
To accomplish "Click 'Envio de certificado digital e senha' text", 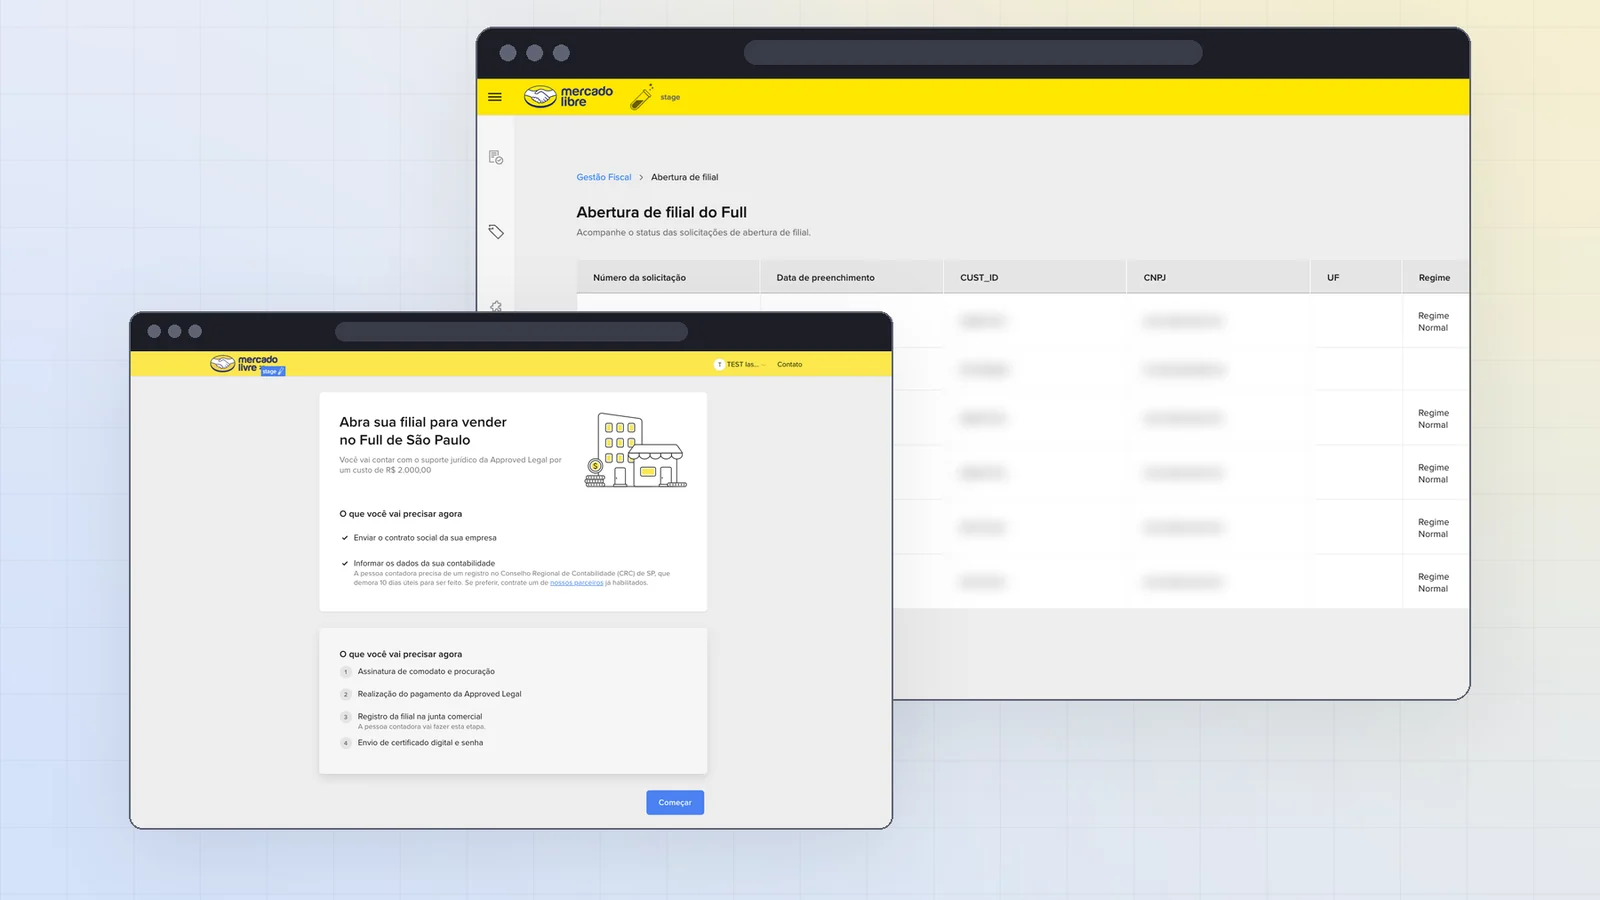I will point(420,743).
